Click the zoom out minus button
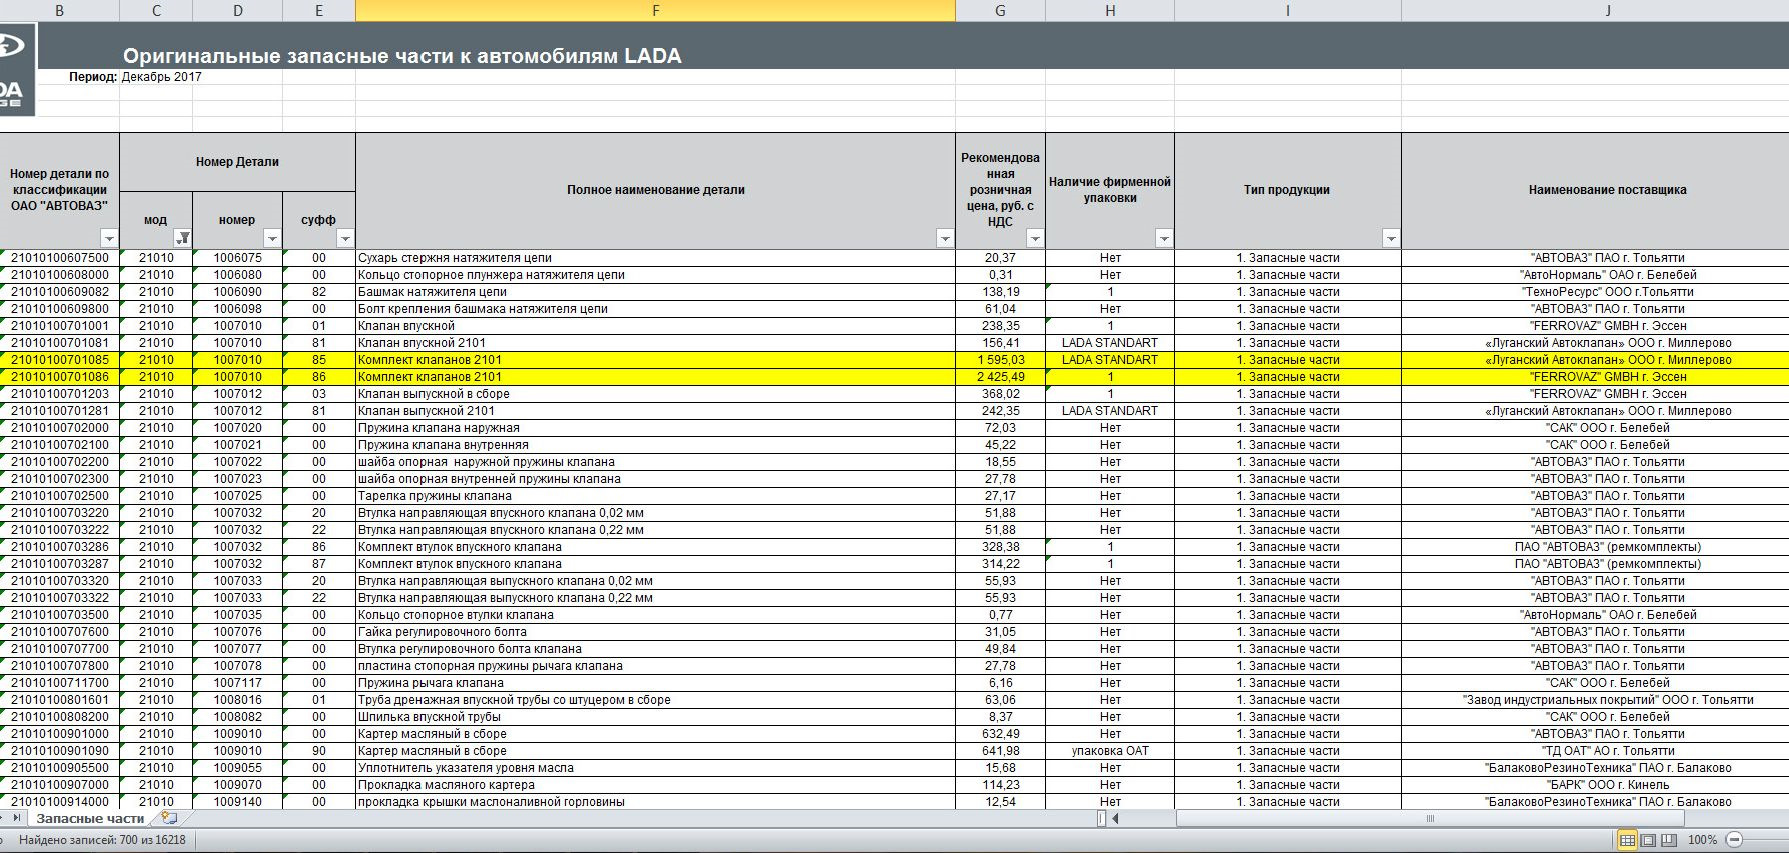Image resolution: width=1789 pixels, height=853 pixels. [1735, 840]
